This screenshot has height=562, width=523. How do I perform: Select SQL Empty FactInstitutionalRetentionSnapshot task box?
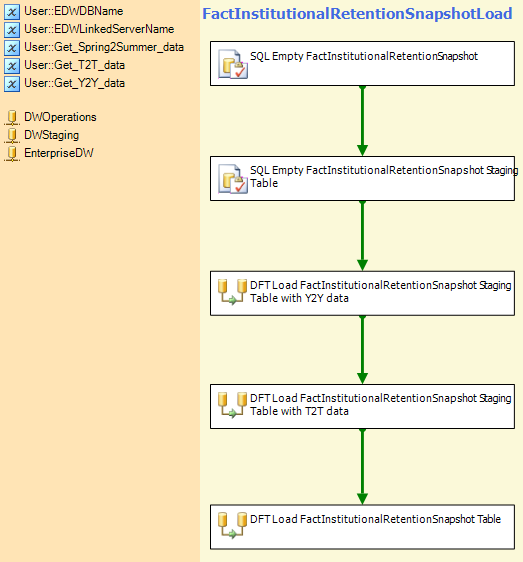[362, 63]
